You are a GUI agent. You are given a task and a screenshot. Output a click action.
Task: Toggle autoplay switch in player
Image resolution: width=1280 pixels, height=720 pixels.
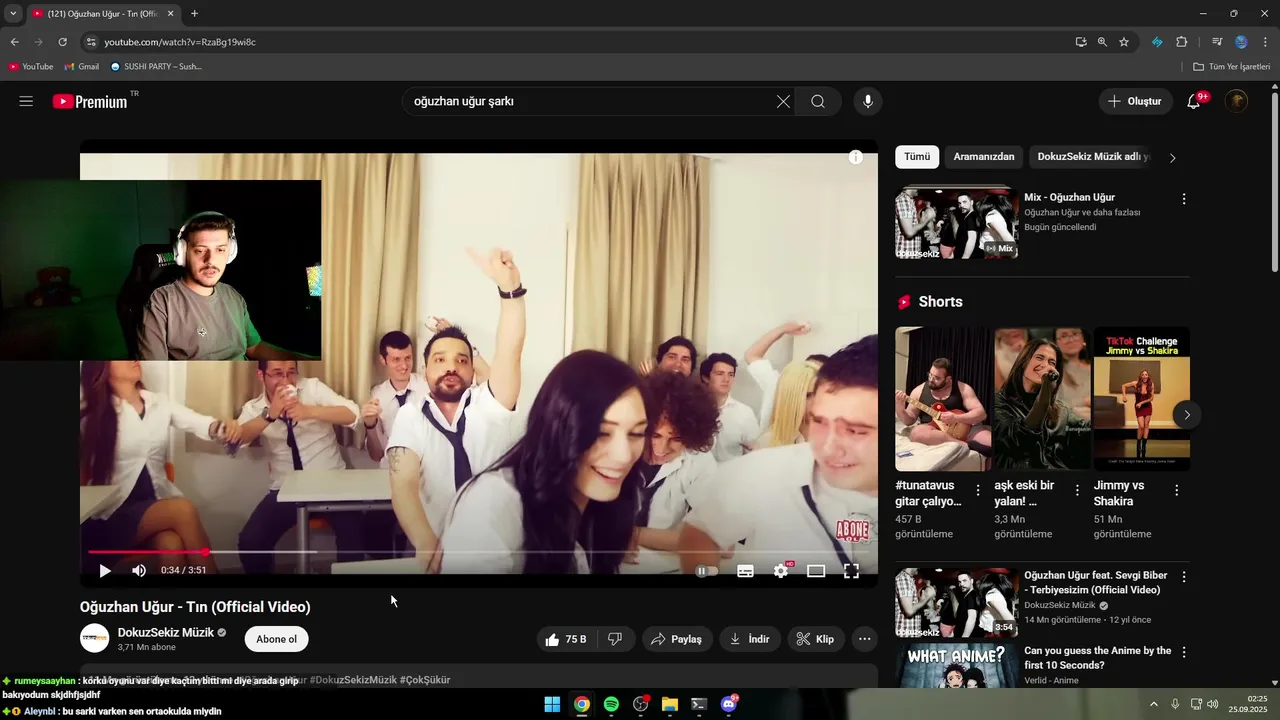click(707, 571)
